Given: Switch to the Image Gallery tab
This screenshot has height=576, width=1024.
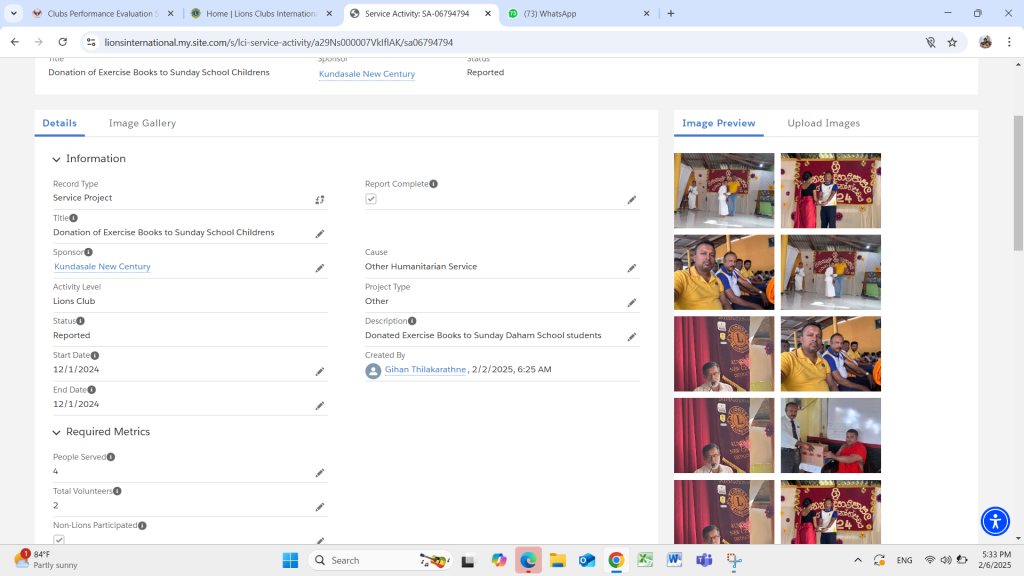Looking at the screenshot, I should point(142,123).
